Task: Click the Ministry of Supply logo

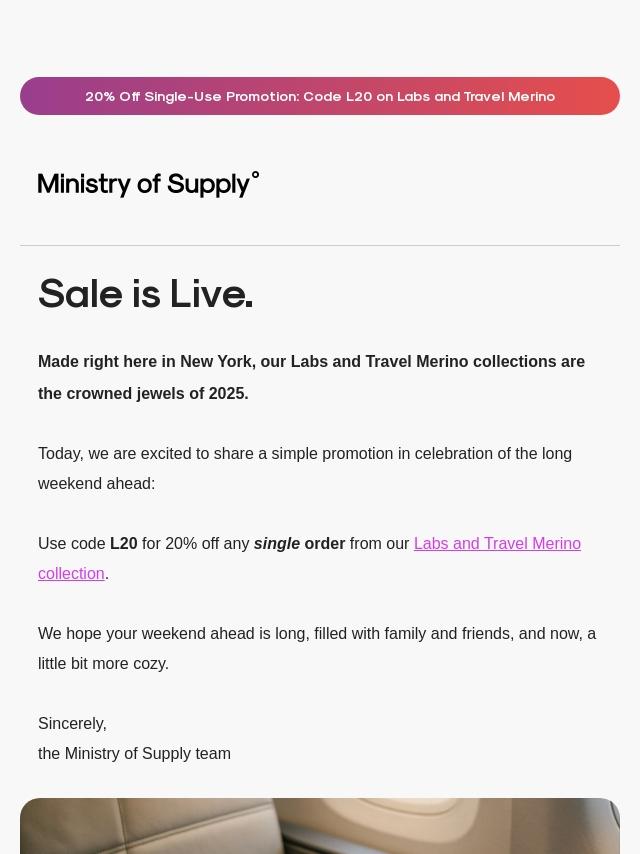Action: click(148, 184)
